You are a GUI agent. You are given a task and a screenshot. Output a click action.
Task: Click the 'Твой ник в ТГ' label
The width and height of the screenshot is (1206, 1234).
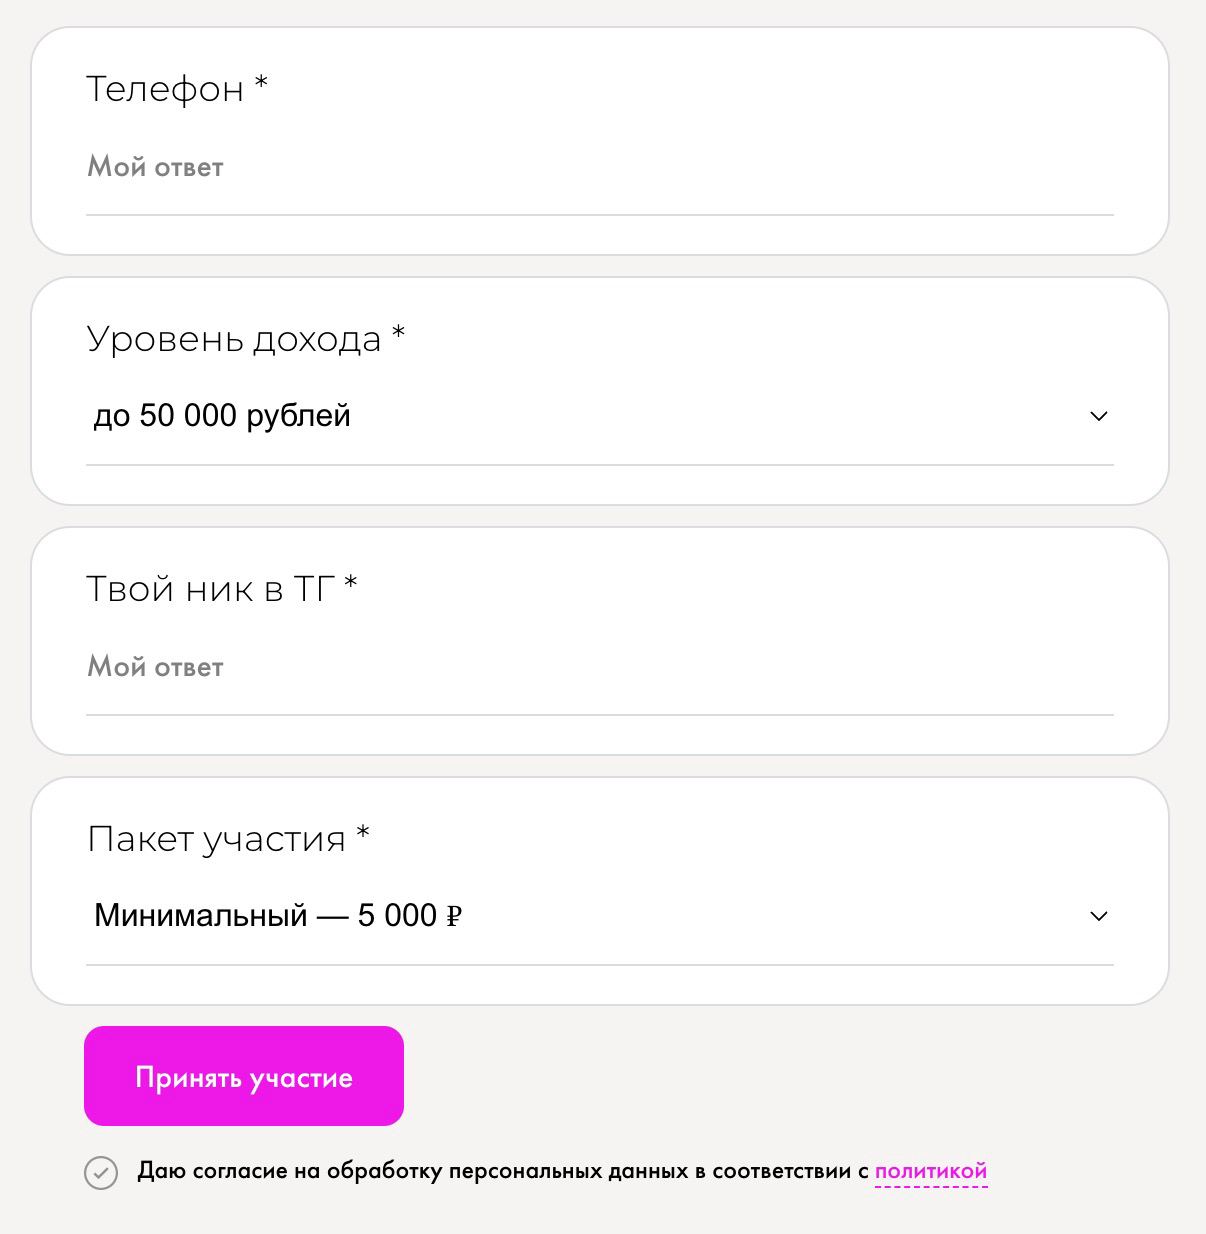click(x=210, y=589)
